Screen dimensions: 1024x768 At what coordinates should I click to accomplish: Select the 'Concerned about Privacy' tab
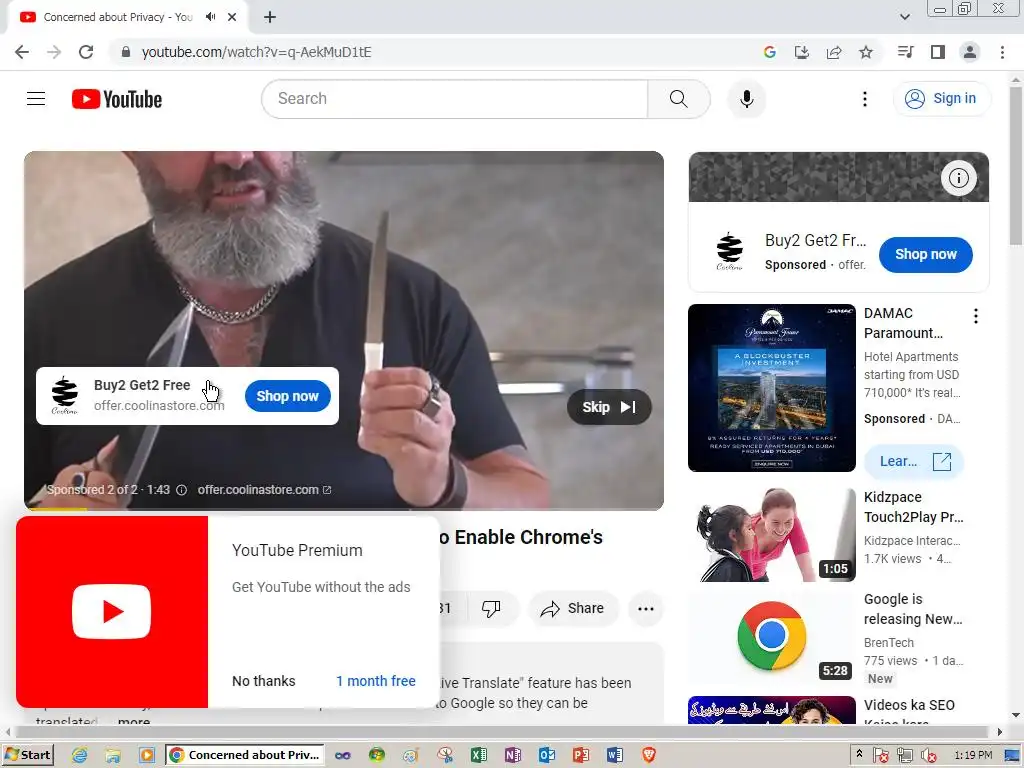tap(118, 17)
